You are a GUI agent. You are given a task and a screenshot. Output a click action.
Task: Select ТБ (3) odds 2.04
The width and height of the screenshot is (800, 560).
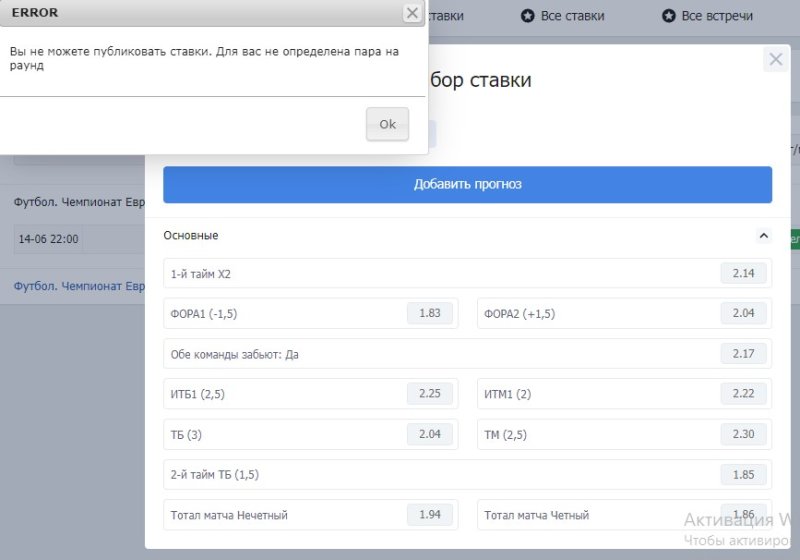coord(429,434)
